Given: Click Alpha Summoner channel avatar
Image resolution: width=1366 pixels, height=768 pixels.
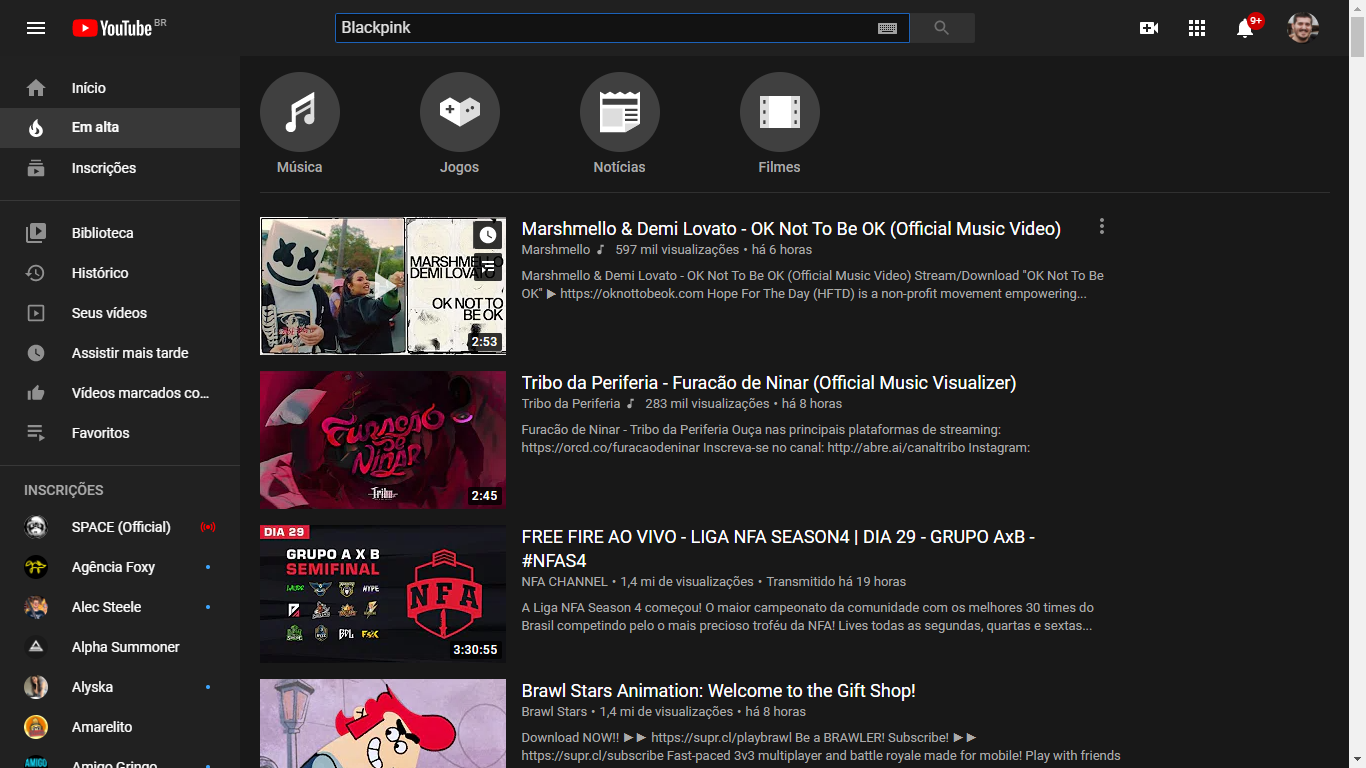Looking at the screenshot, I should pos(36,647).
